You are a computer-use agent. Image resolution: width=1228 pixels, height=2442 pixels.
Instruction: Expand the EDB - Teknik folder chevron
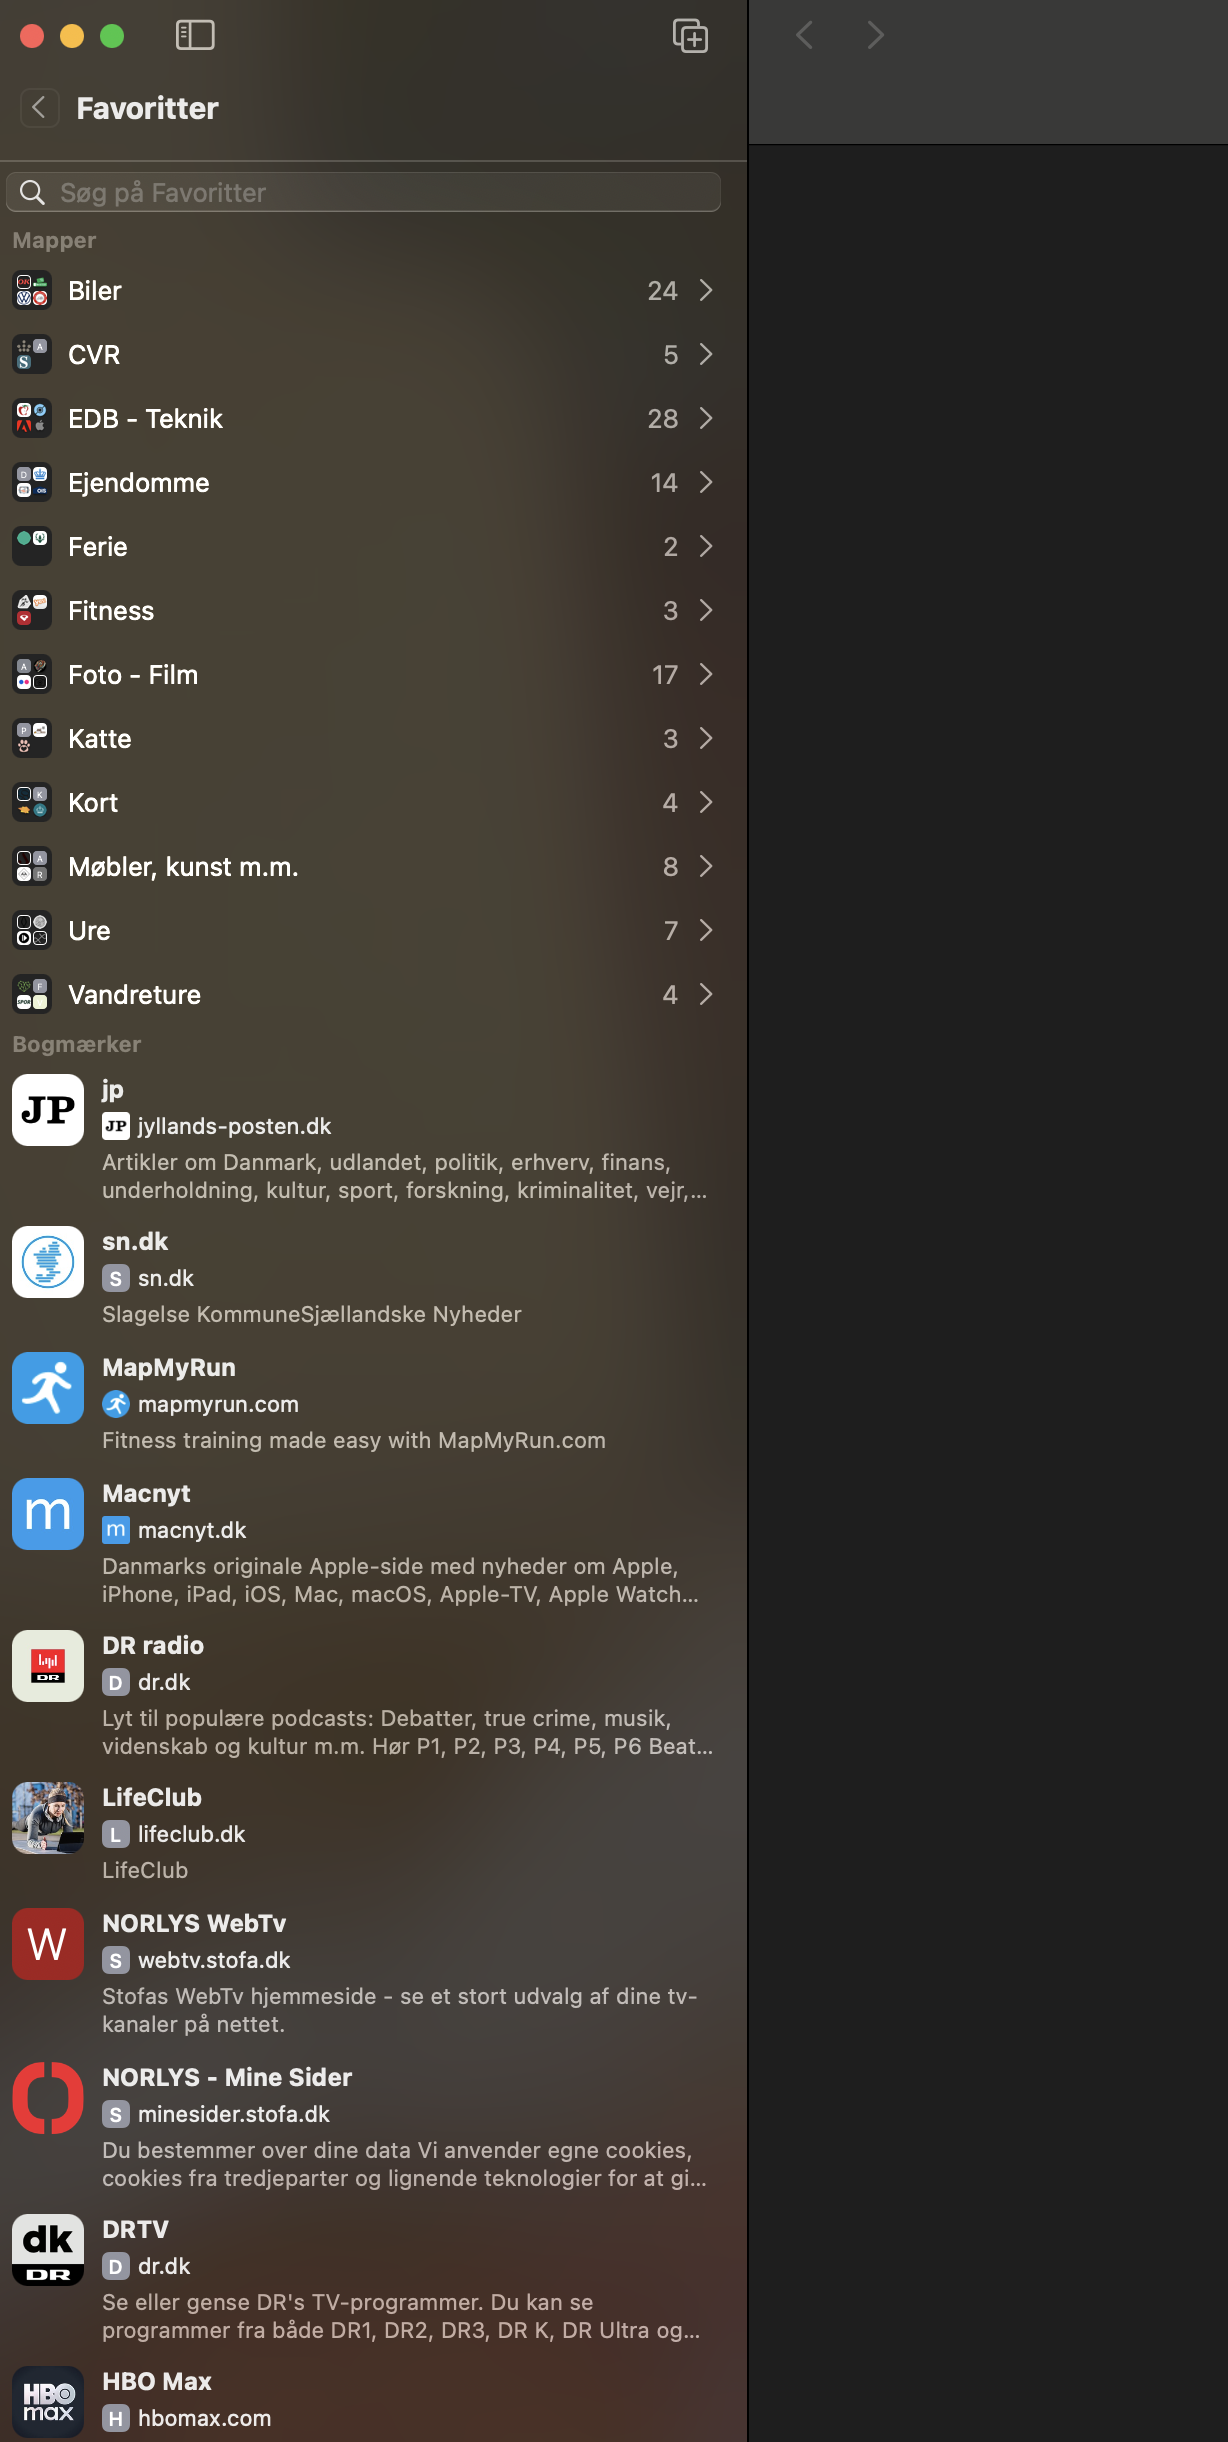tap(706, 419)
